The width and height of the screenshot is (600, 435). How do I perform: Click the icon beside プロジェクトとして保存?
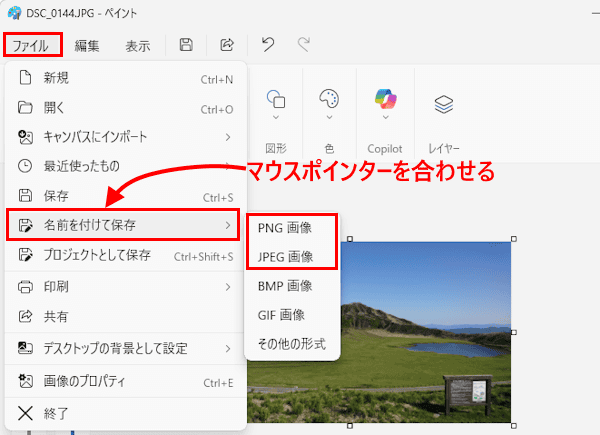(x=26, y=255)
